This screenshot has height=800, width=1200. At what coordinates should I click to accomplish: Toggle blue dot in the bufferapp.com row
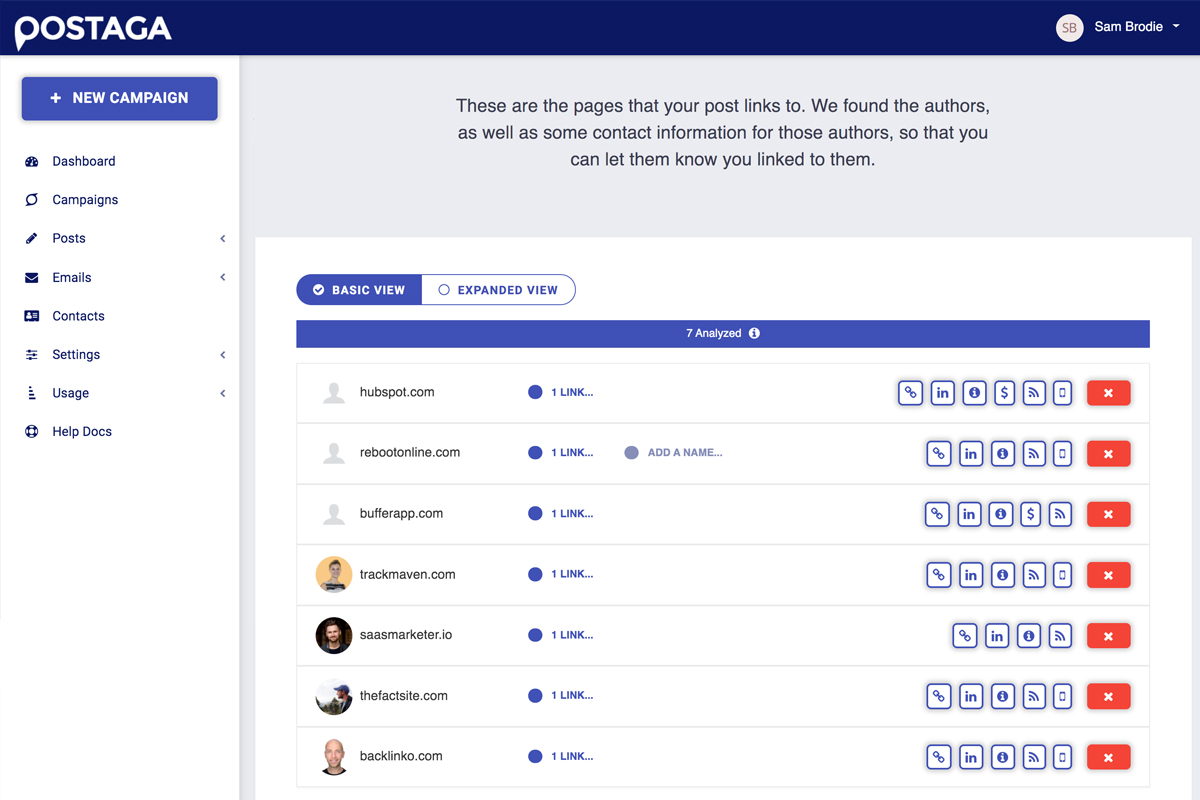click(535, 513)
